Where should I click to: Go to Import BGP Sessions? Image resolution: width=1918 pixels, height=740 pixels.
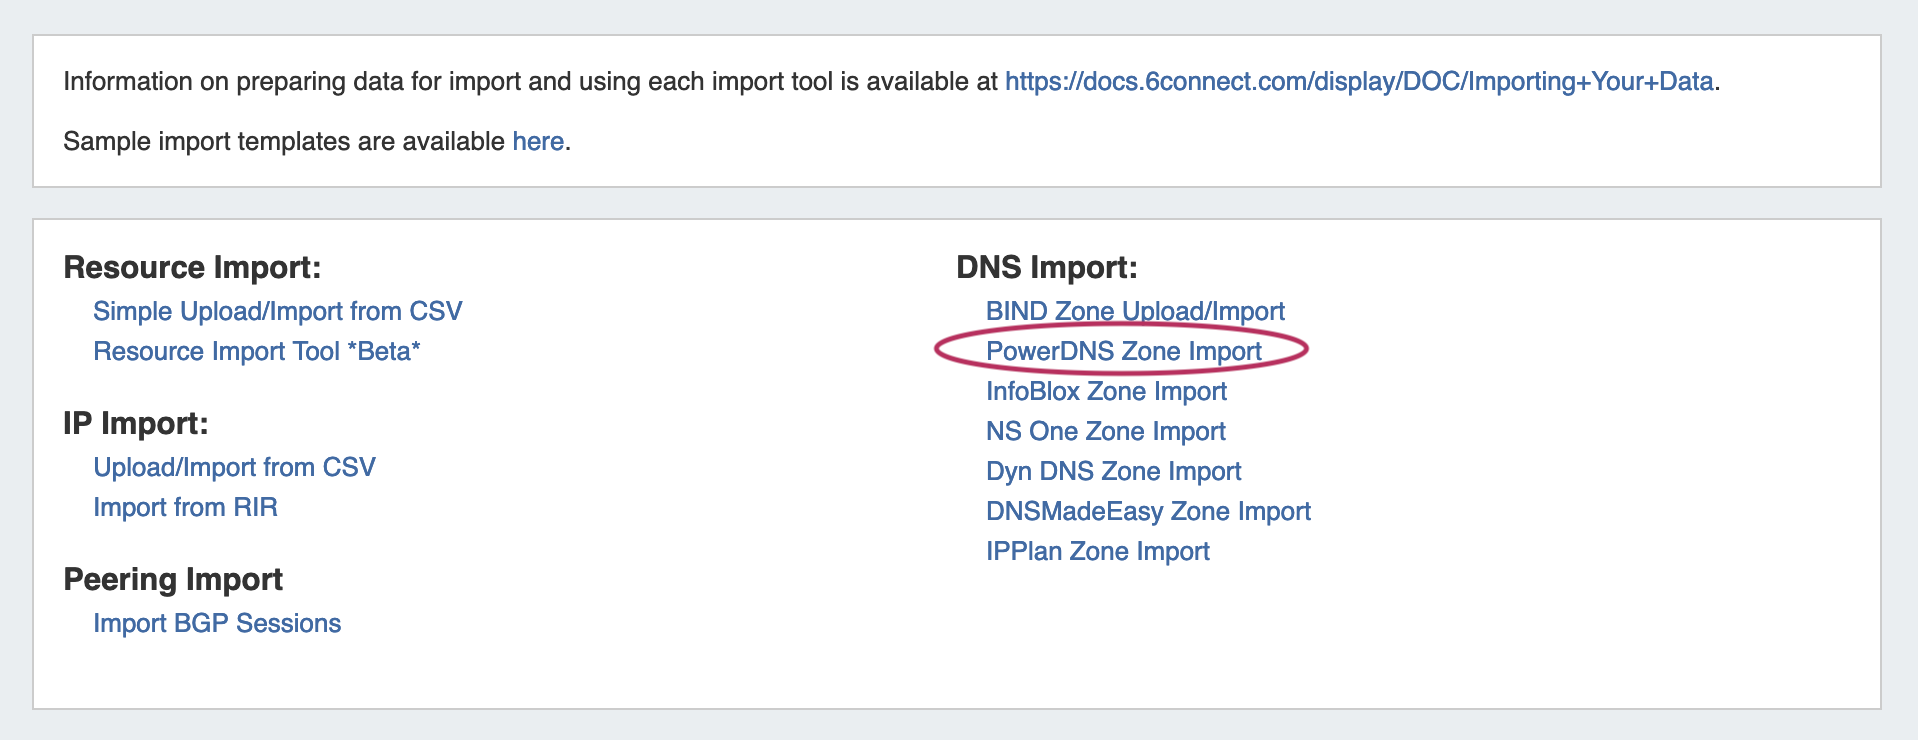(x=217, y=623)
